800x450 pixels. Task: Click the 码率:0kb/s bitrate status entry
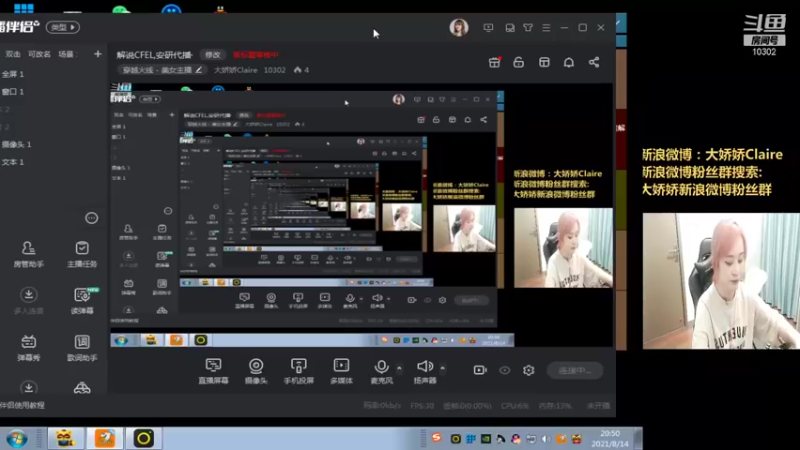[382, 406]
